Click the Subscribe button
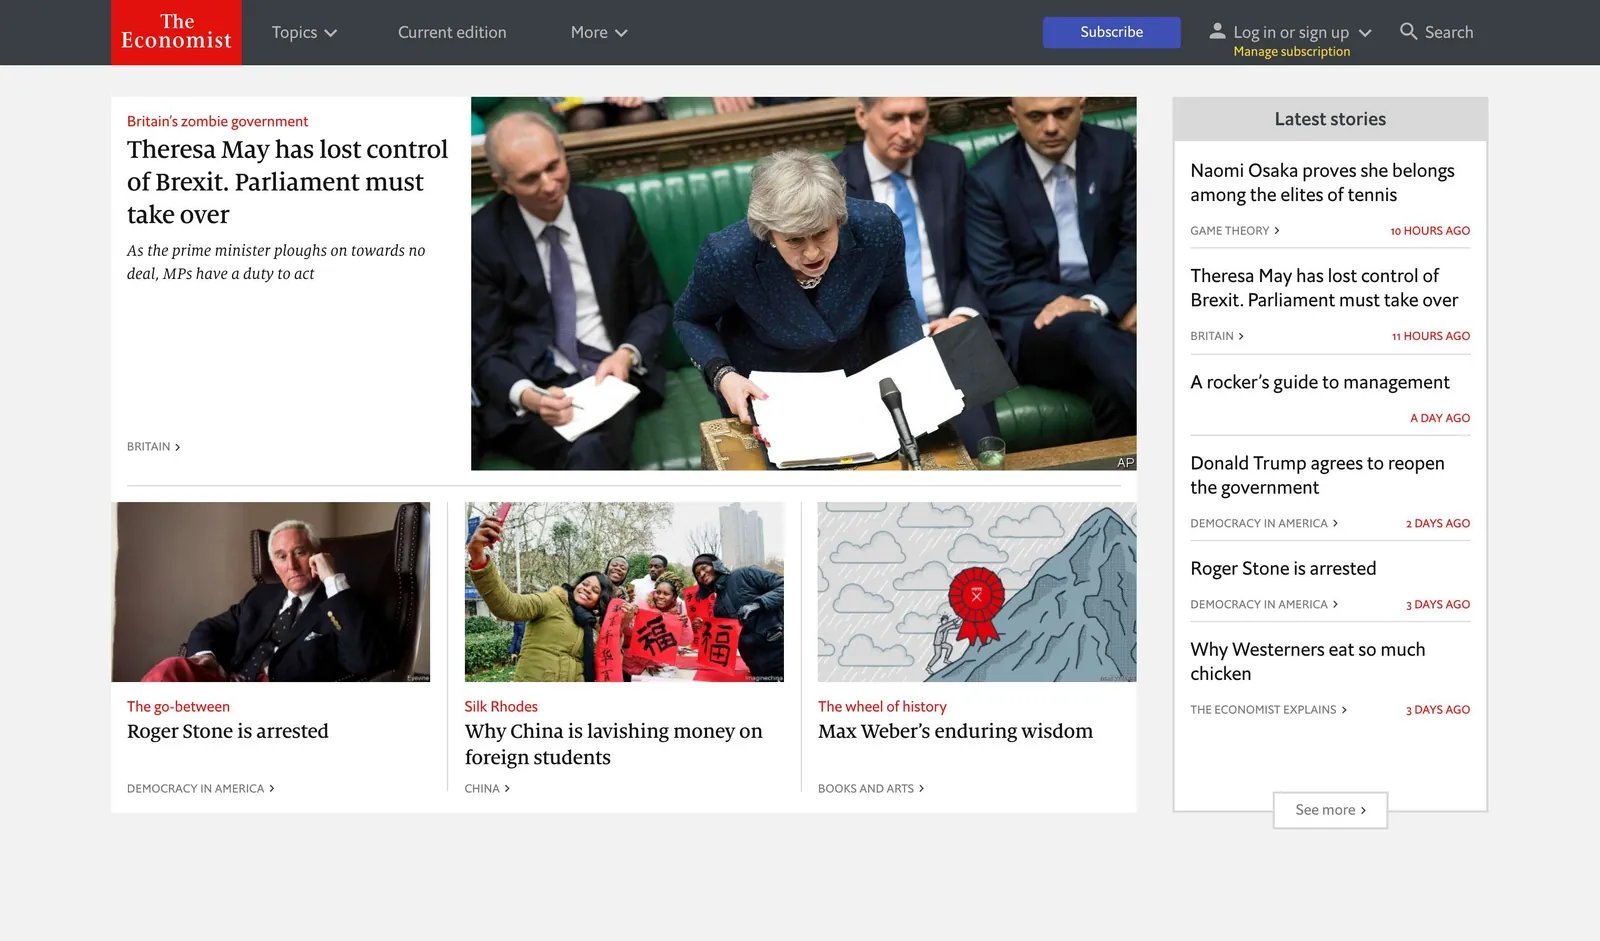 click(1111, 32)
